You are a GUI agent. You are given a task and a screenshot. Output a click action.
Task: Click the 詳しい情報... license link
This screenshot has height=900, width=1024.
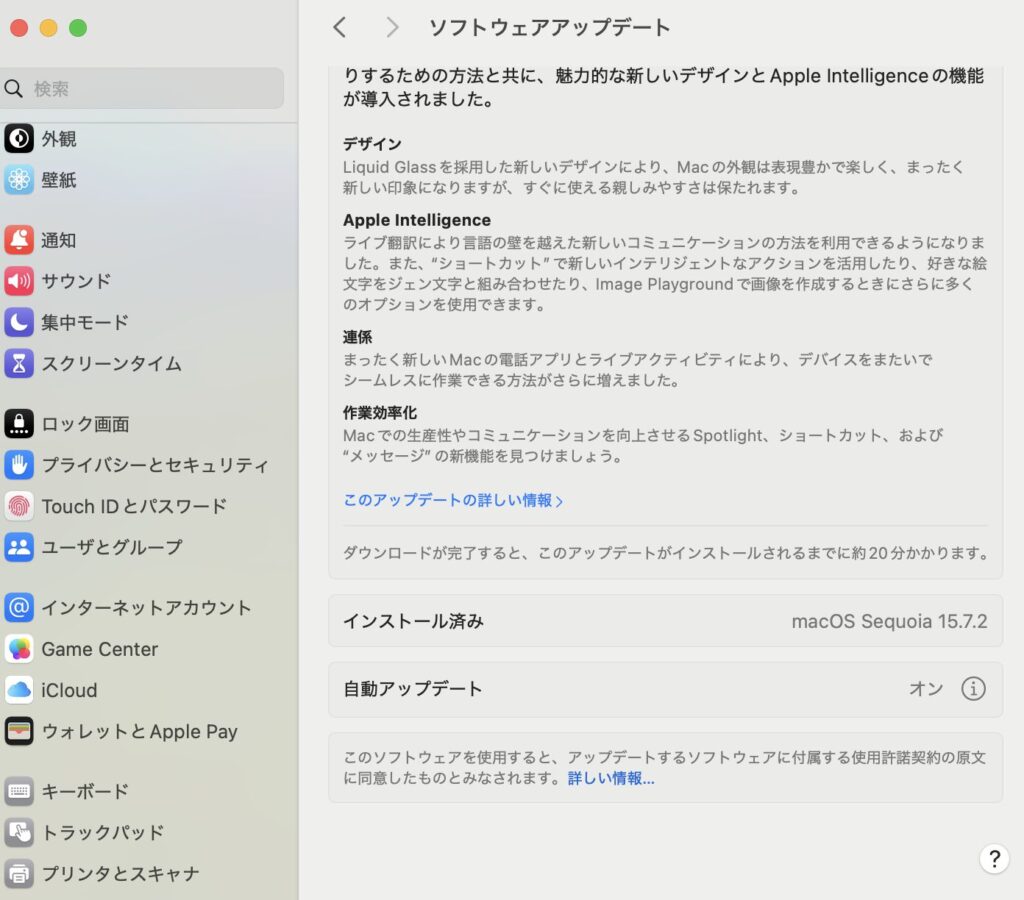[x=611, y=778]
